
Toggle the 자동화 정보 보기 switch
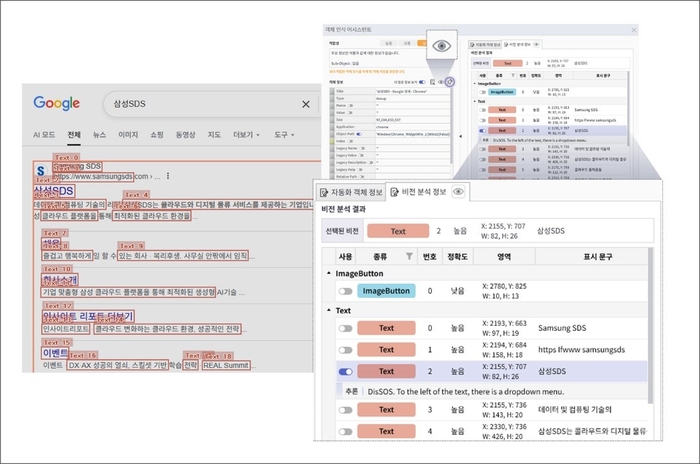coord(422,82)
